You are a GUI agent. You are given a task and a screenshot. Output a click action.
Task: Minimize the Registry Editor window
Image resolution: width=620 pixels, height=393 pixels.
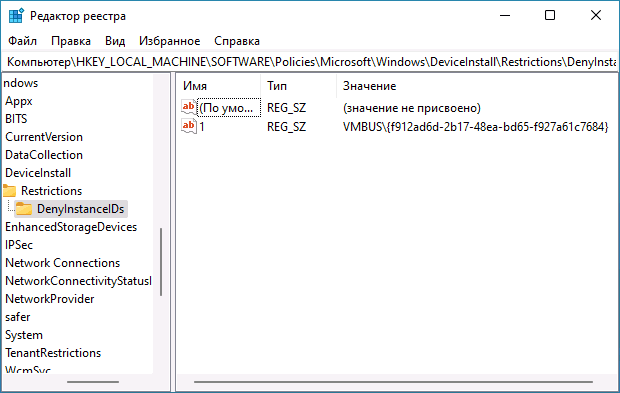505,16
